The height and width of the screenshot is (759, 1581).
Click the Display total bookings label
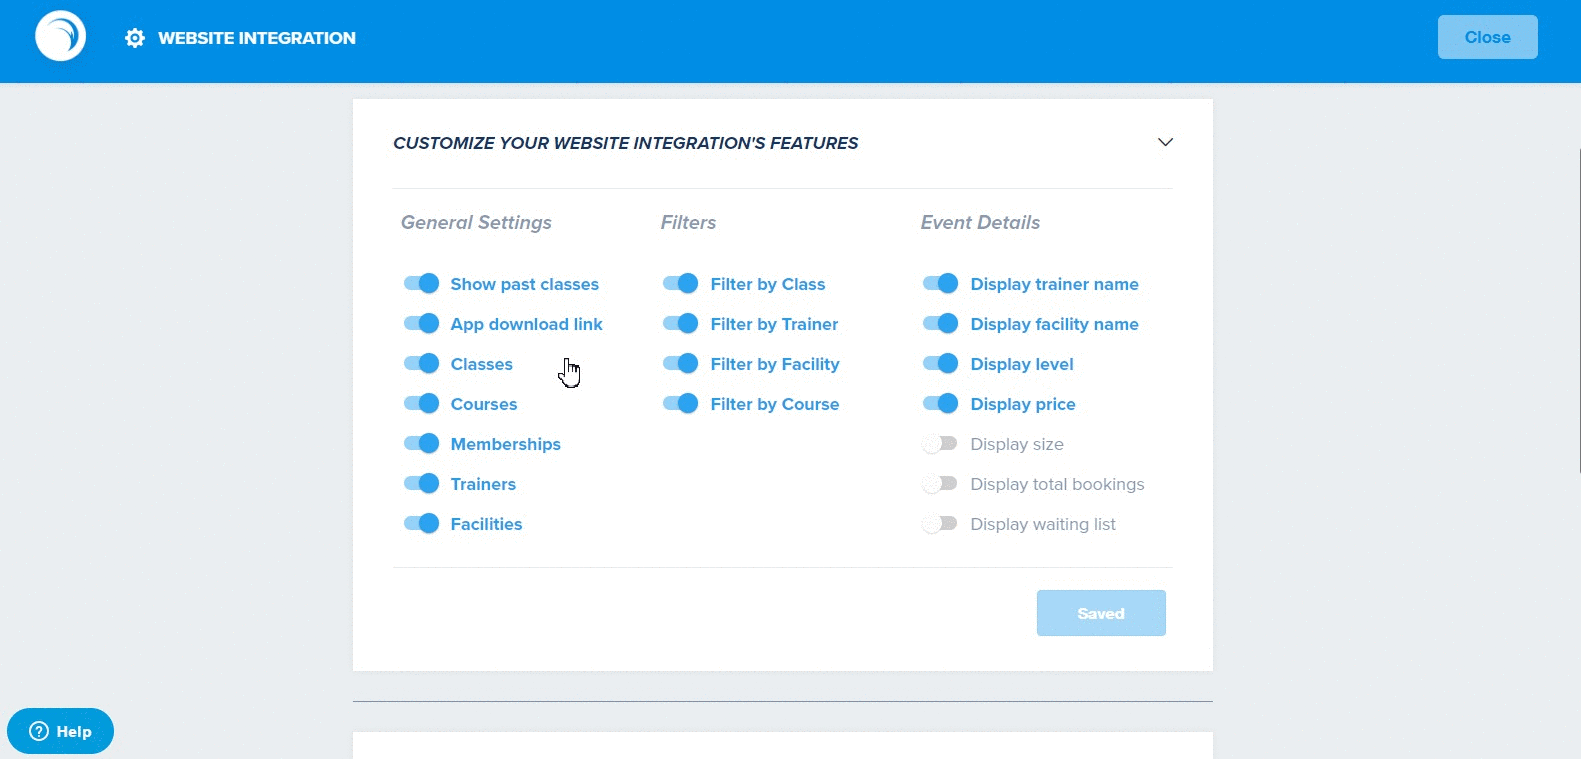(1057, 484)
